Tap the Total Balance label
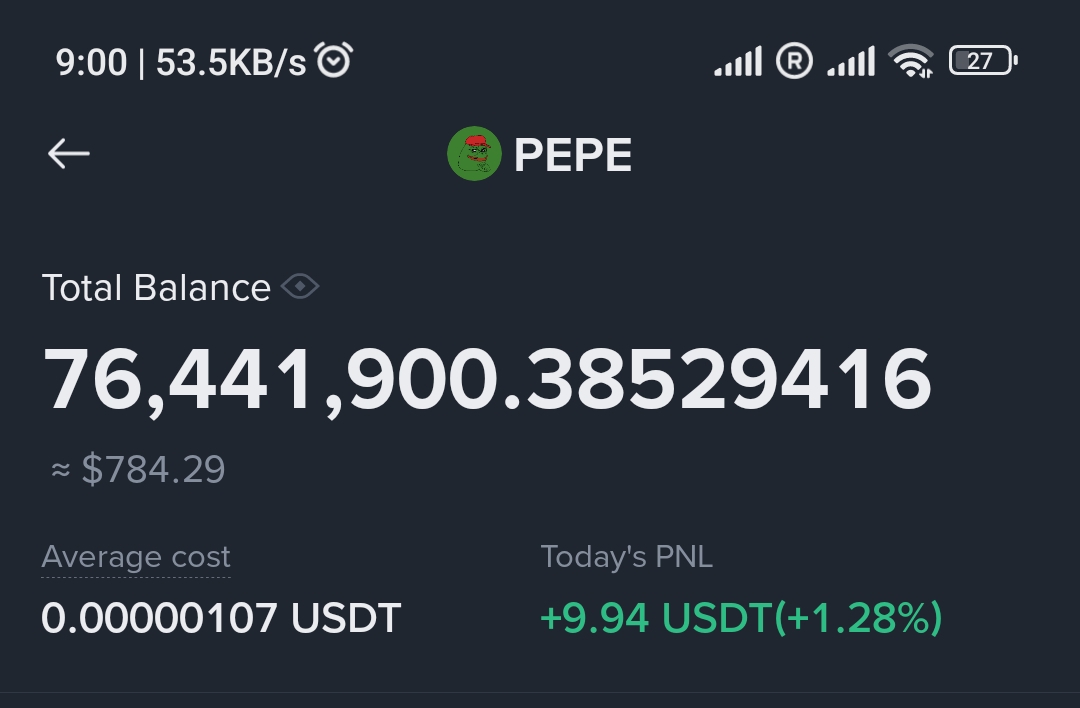The height and width of the screenshot is (708, 1080). pyautogui.click(x=156, y=287)
